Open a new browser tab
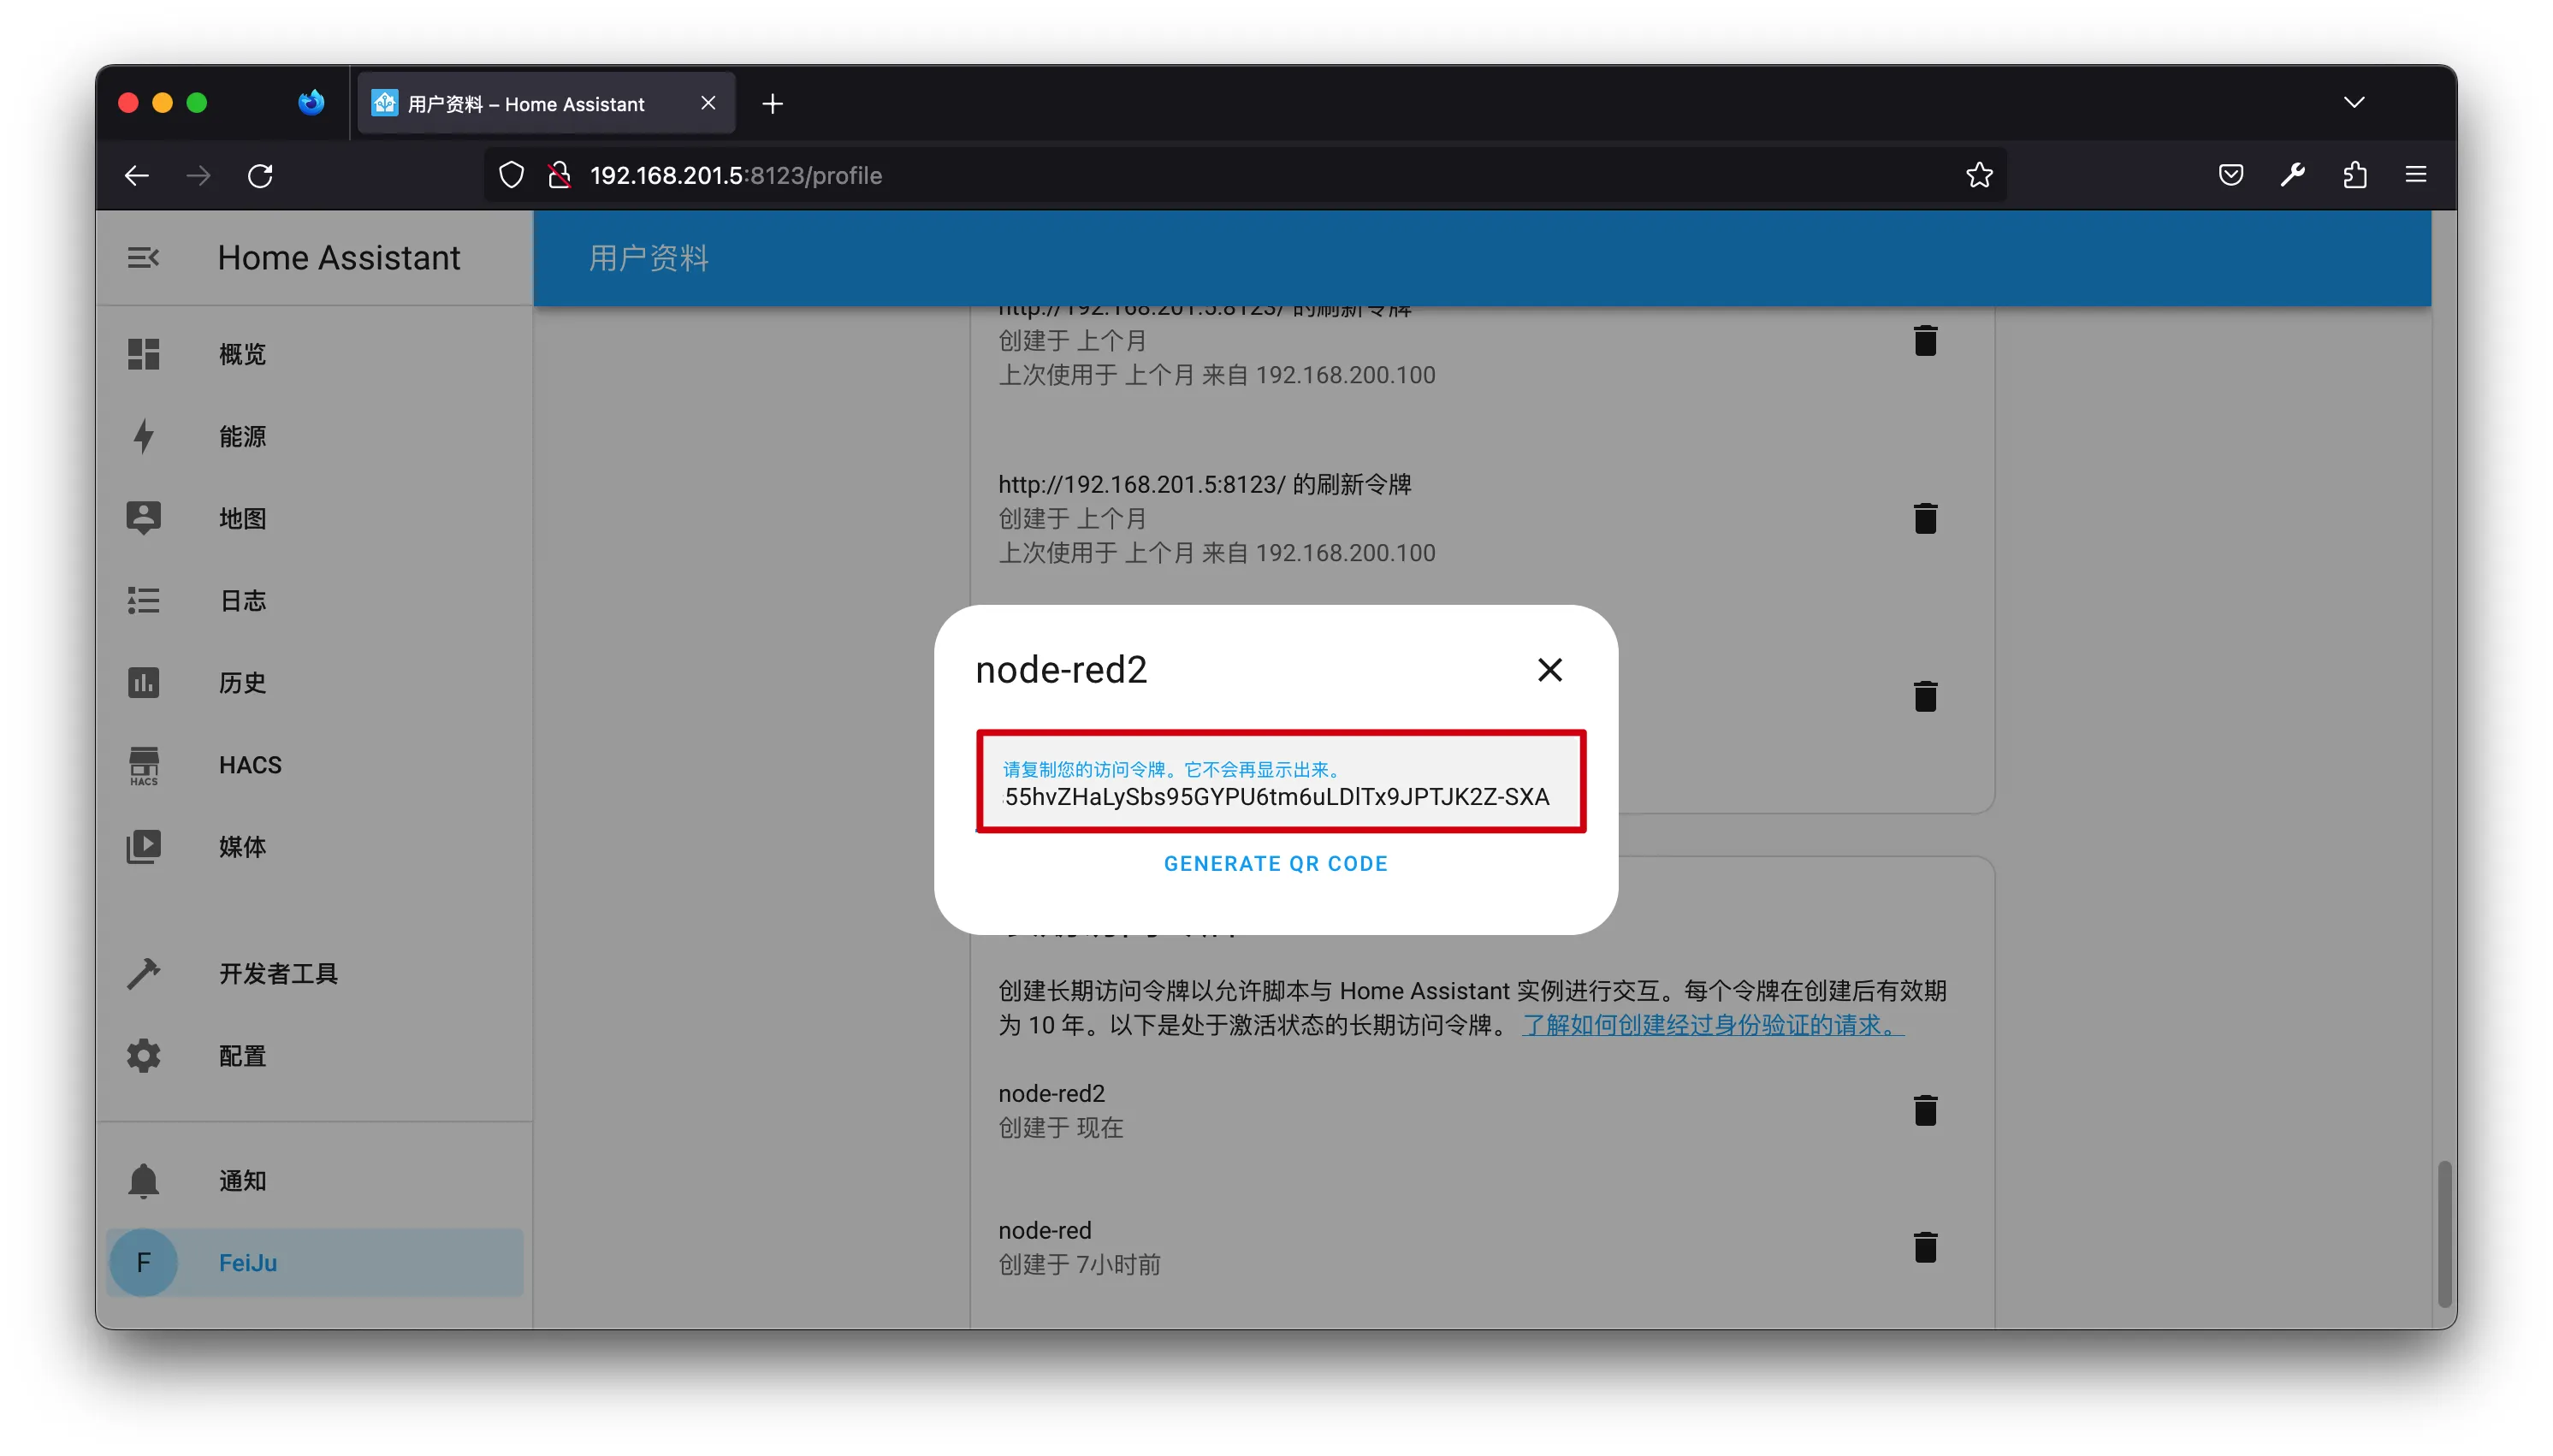The width and height of the screenshot is (2553, 1456). coord(772,103)
